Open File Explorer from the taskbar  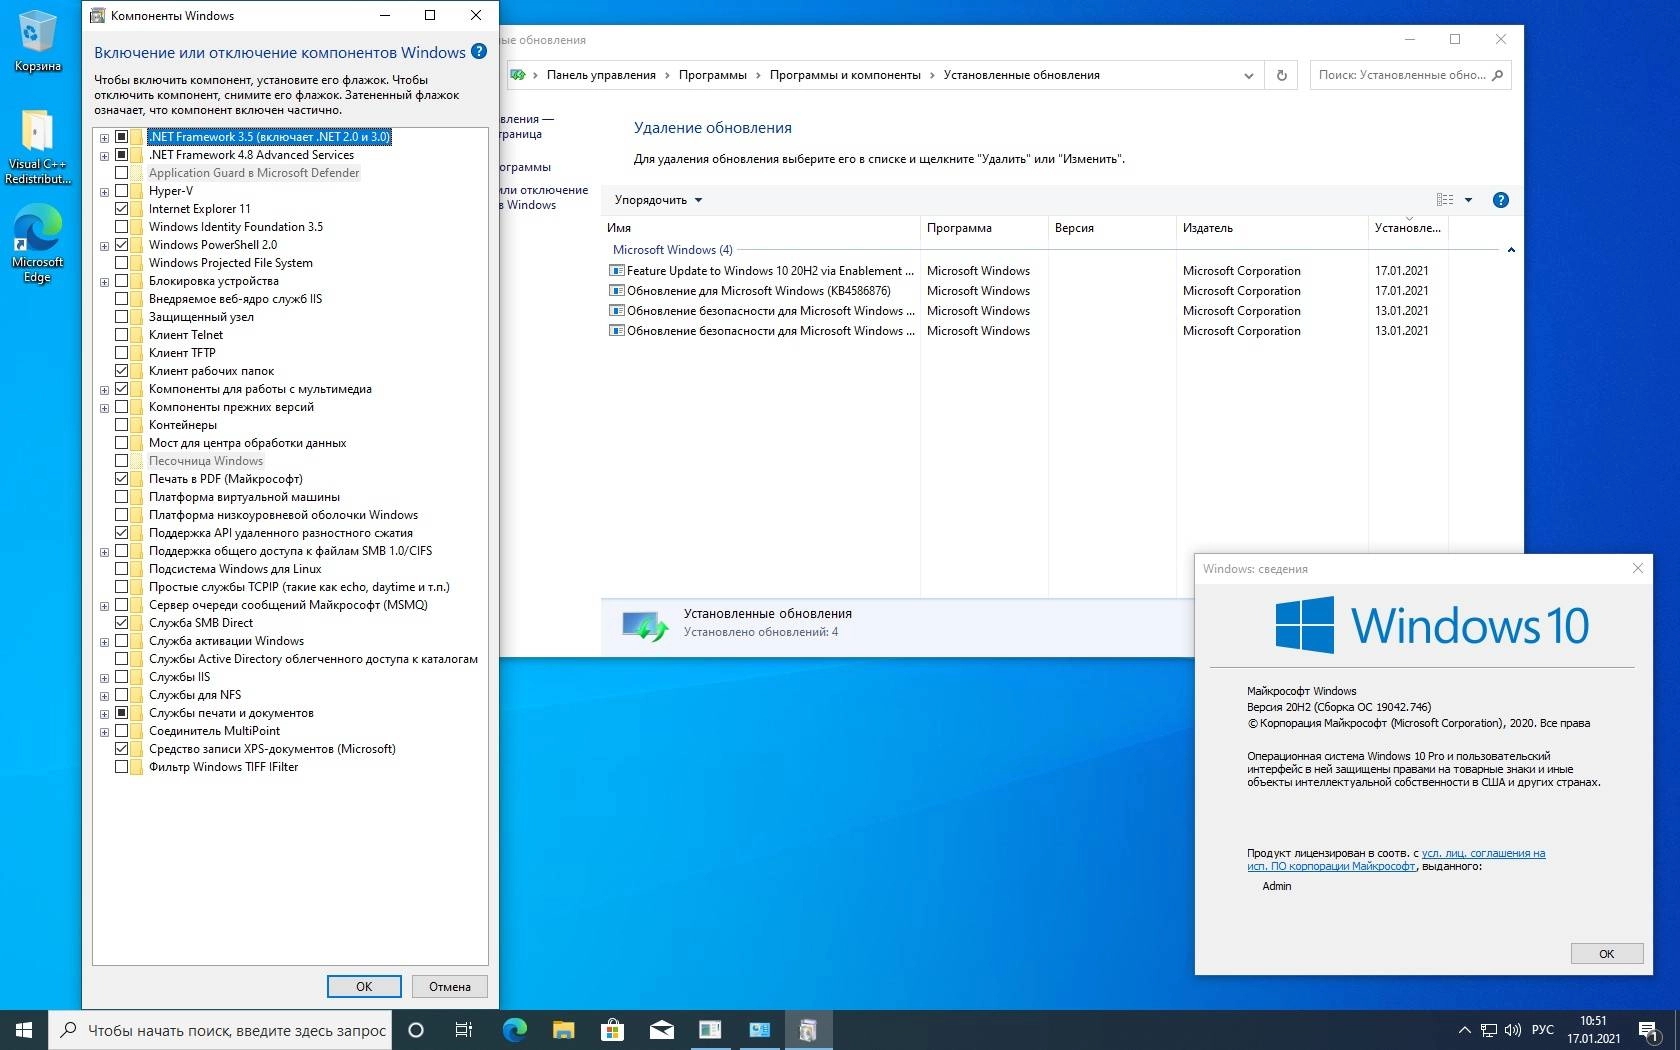coord(563,1030)
